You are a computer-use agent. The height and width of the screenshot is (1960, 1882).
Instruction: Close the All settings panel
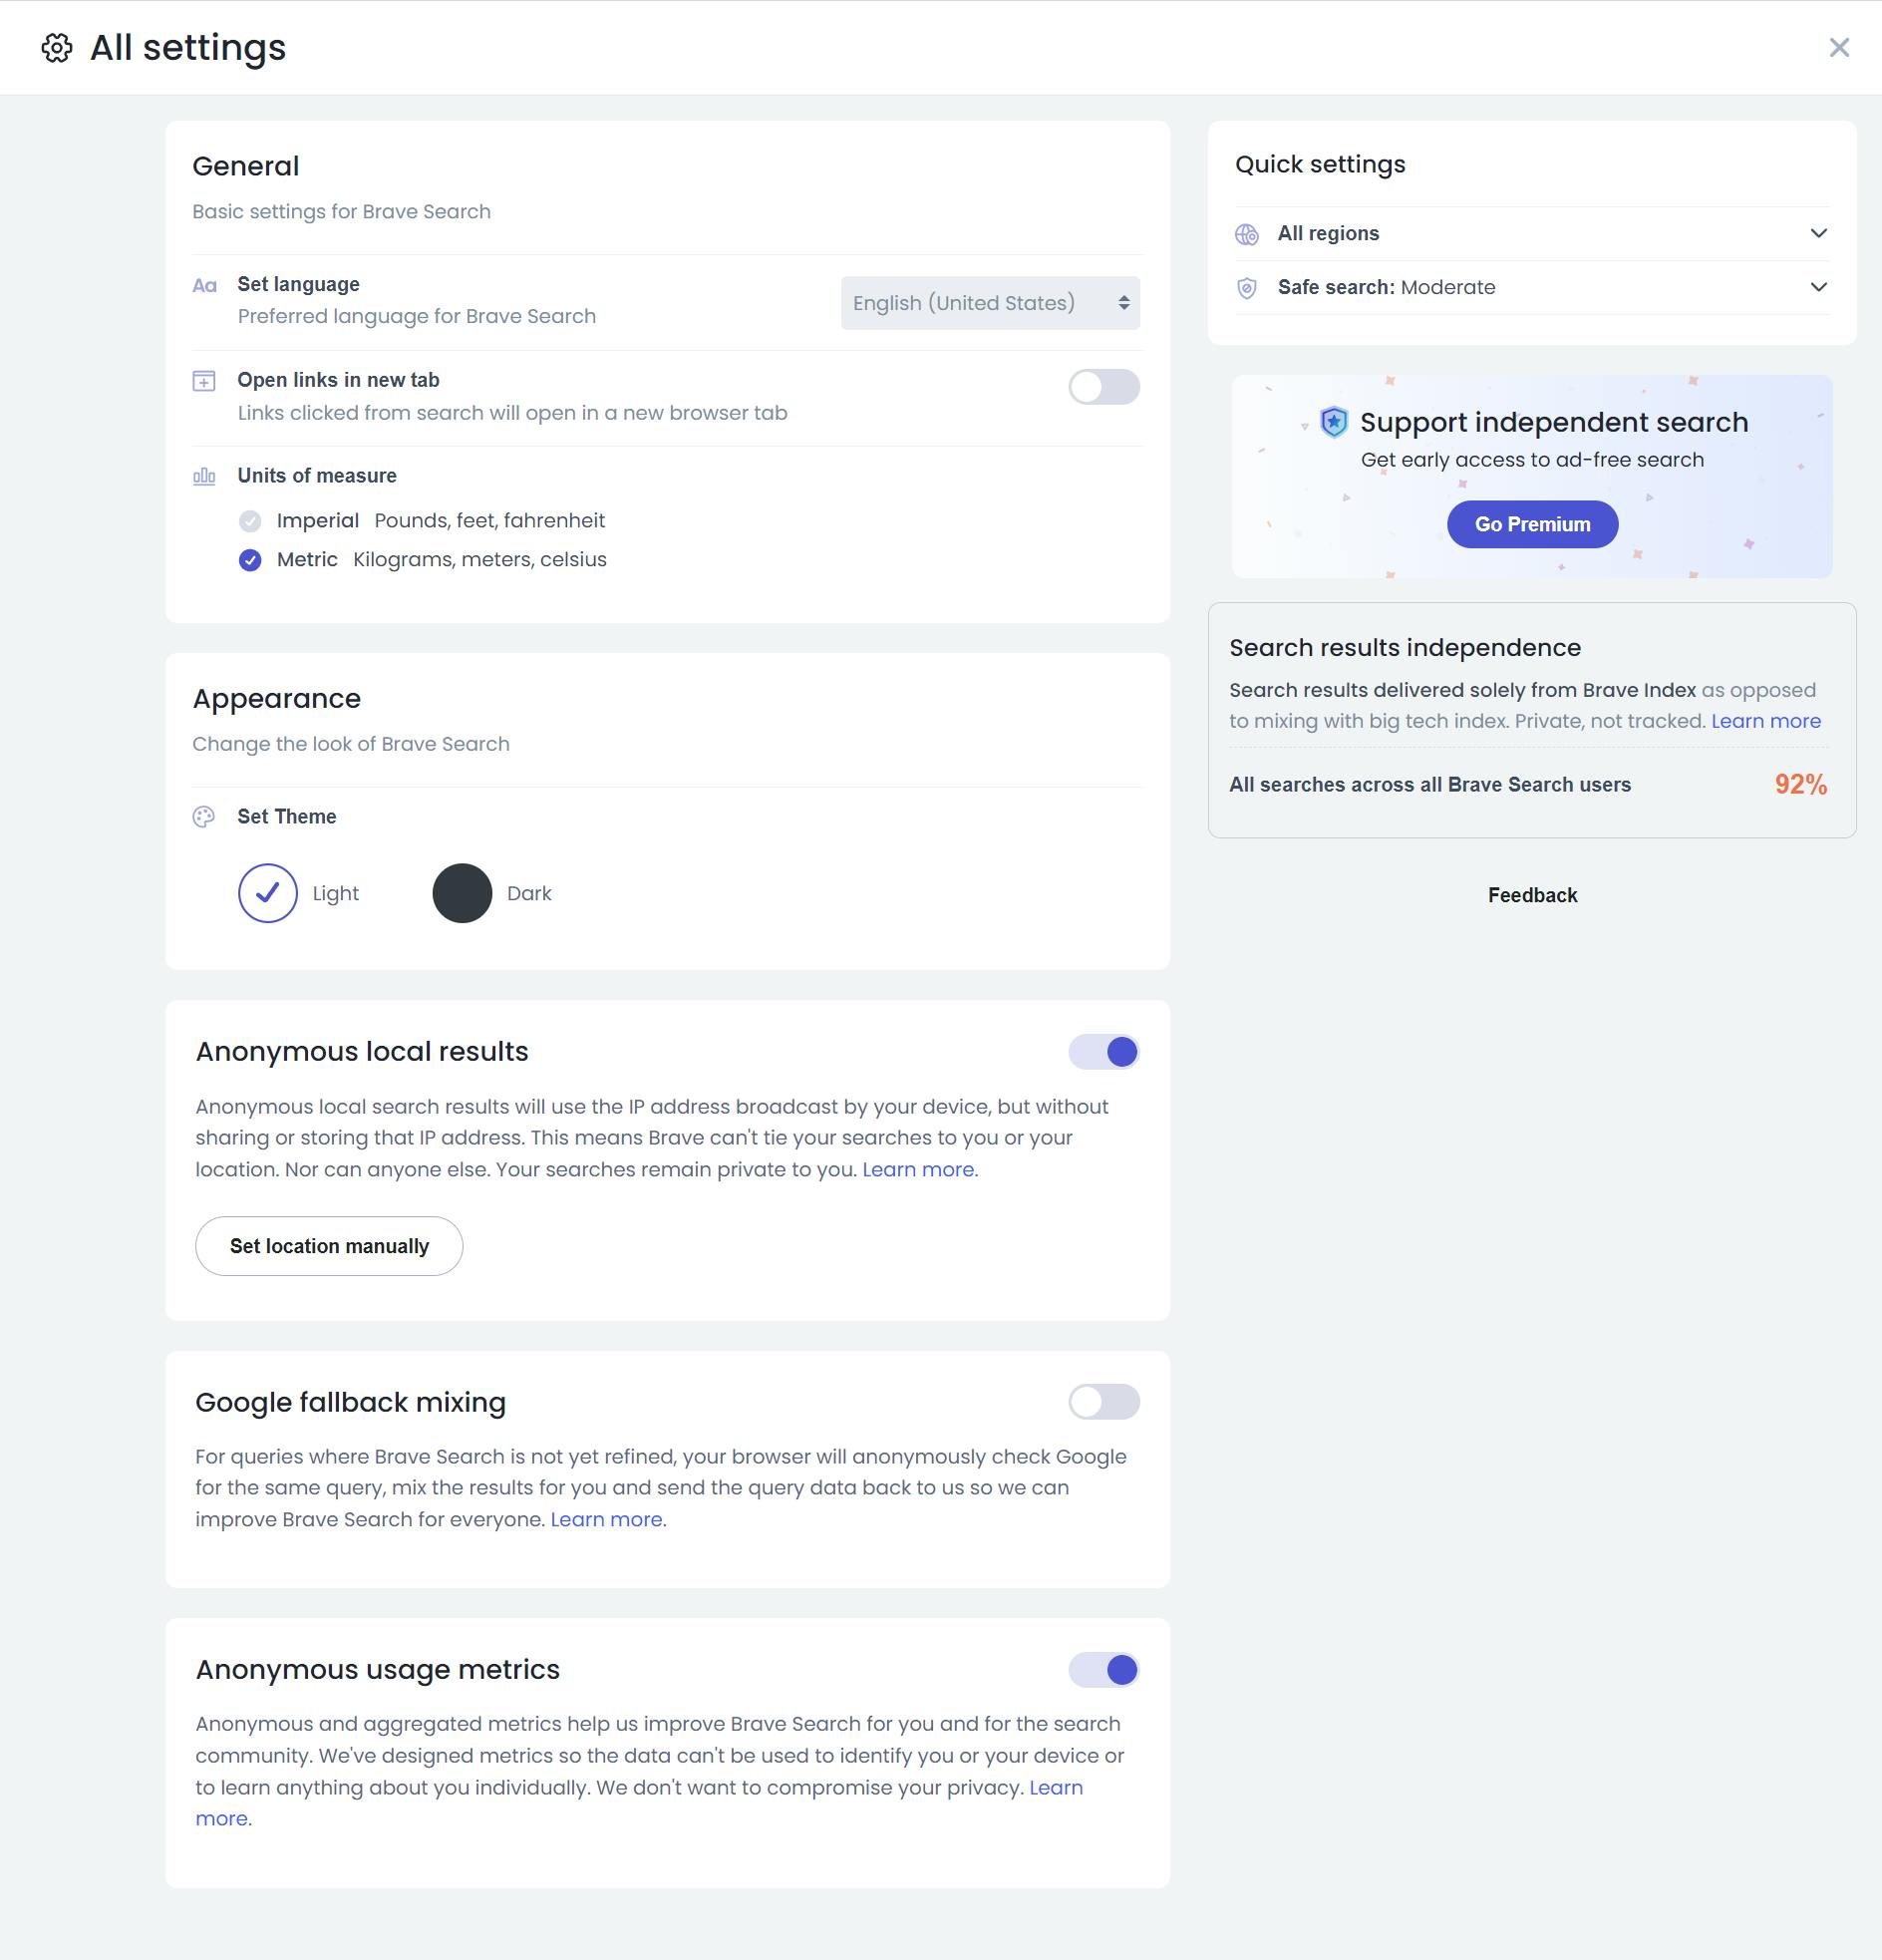coord(1838,48)
